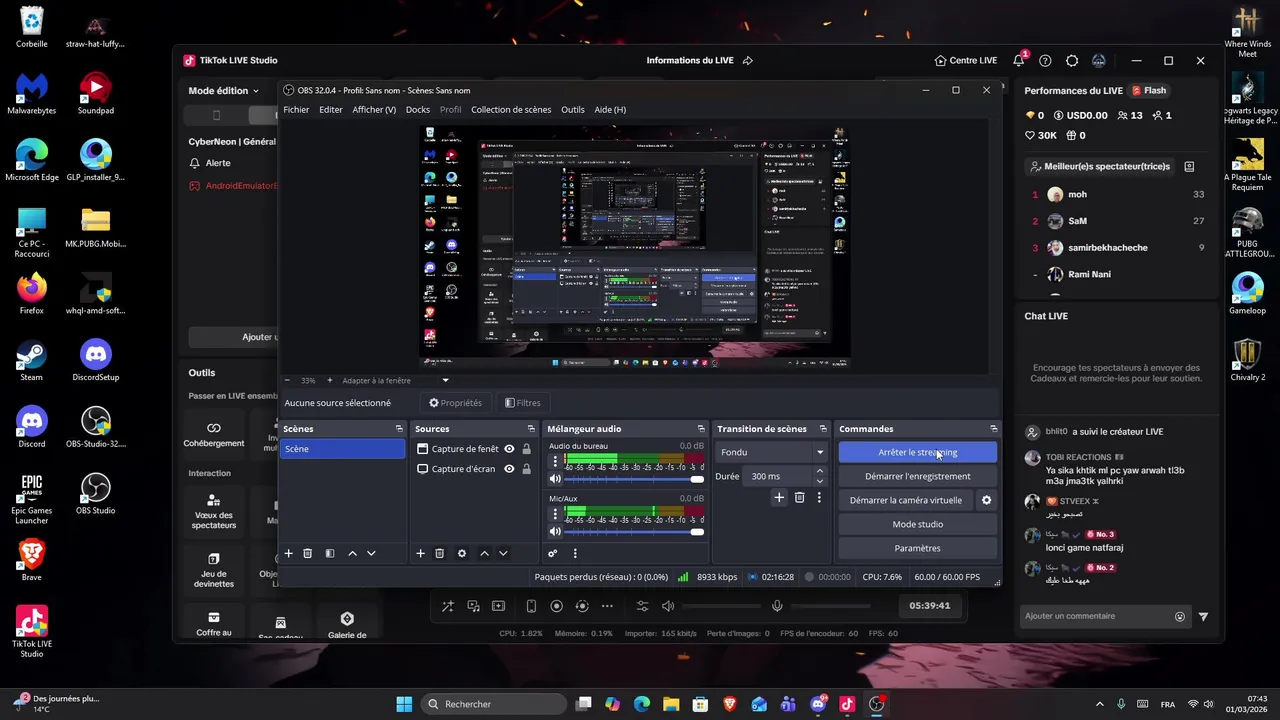This screenshot has height=720, width=1280.
Task: Mute TikTok Studio speaker output
Action: [668, 606]
